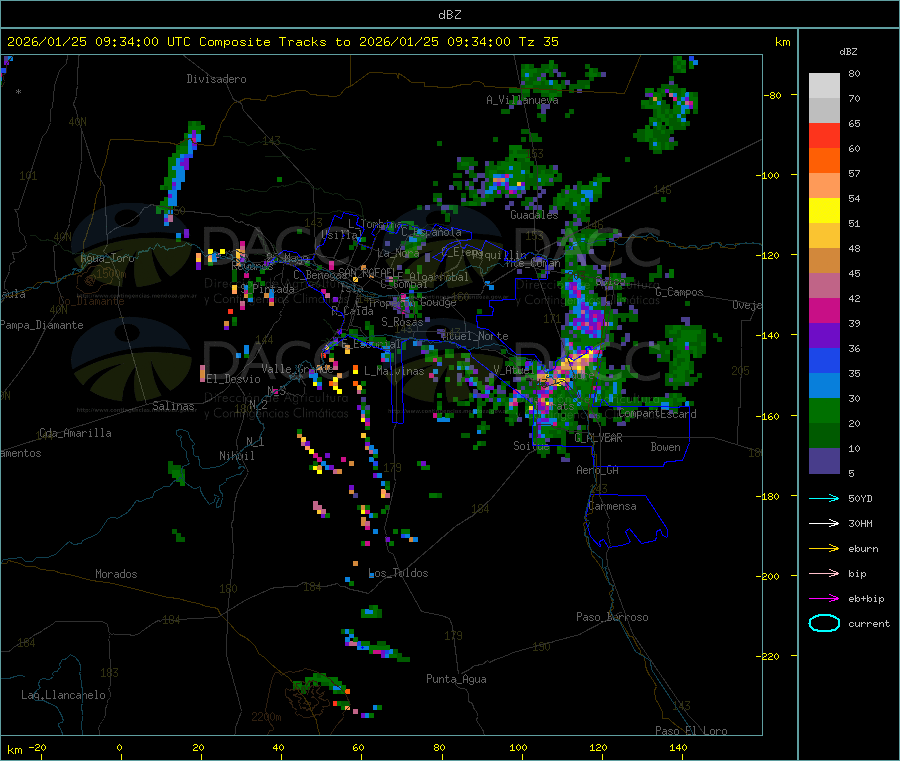Click the Salinas map label

point(173,406)
